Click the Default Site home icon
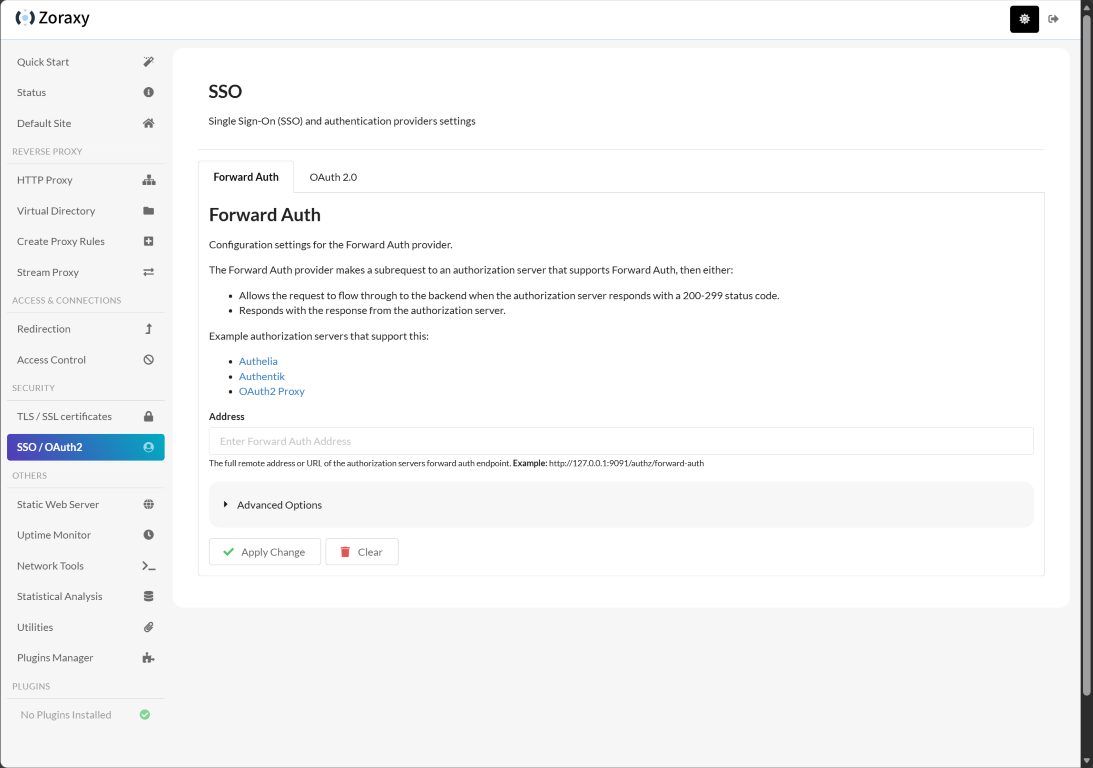This screenshot has width=1093, height=768. [148, 123]
